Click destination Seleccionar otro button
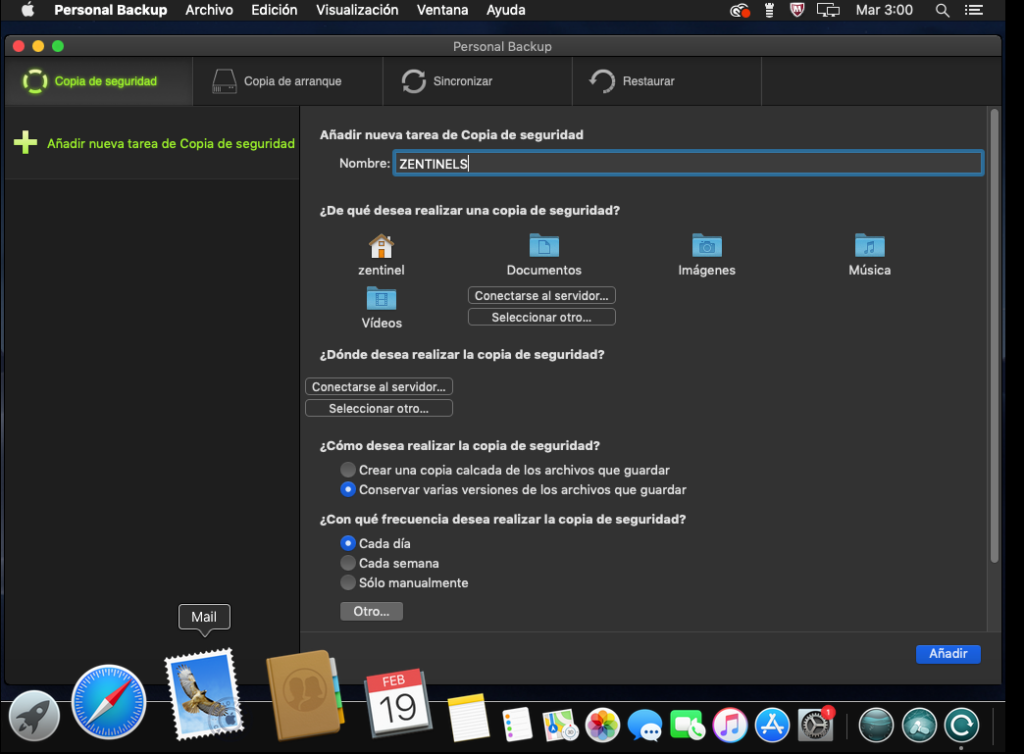Viewport: 1024px width, 754px height. click(x=379, y=408)
